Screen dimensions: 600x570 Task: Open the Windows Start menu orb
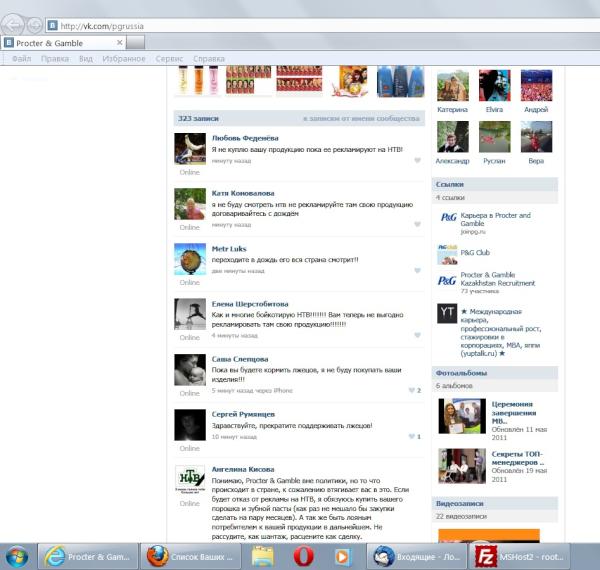coord(15,556)
